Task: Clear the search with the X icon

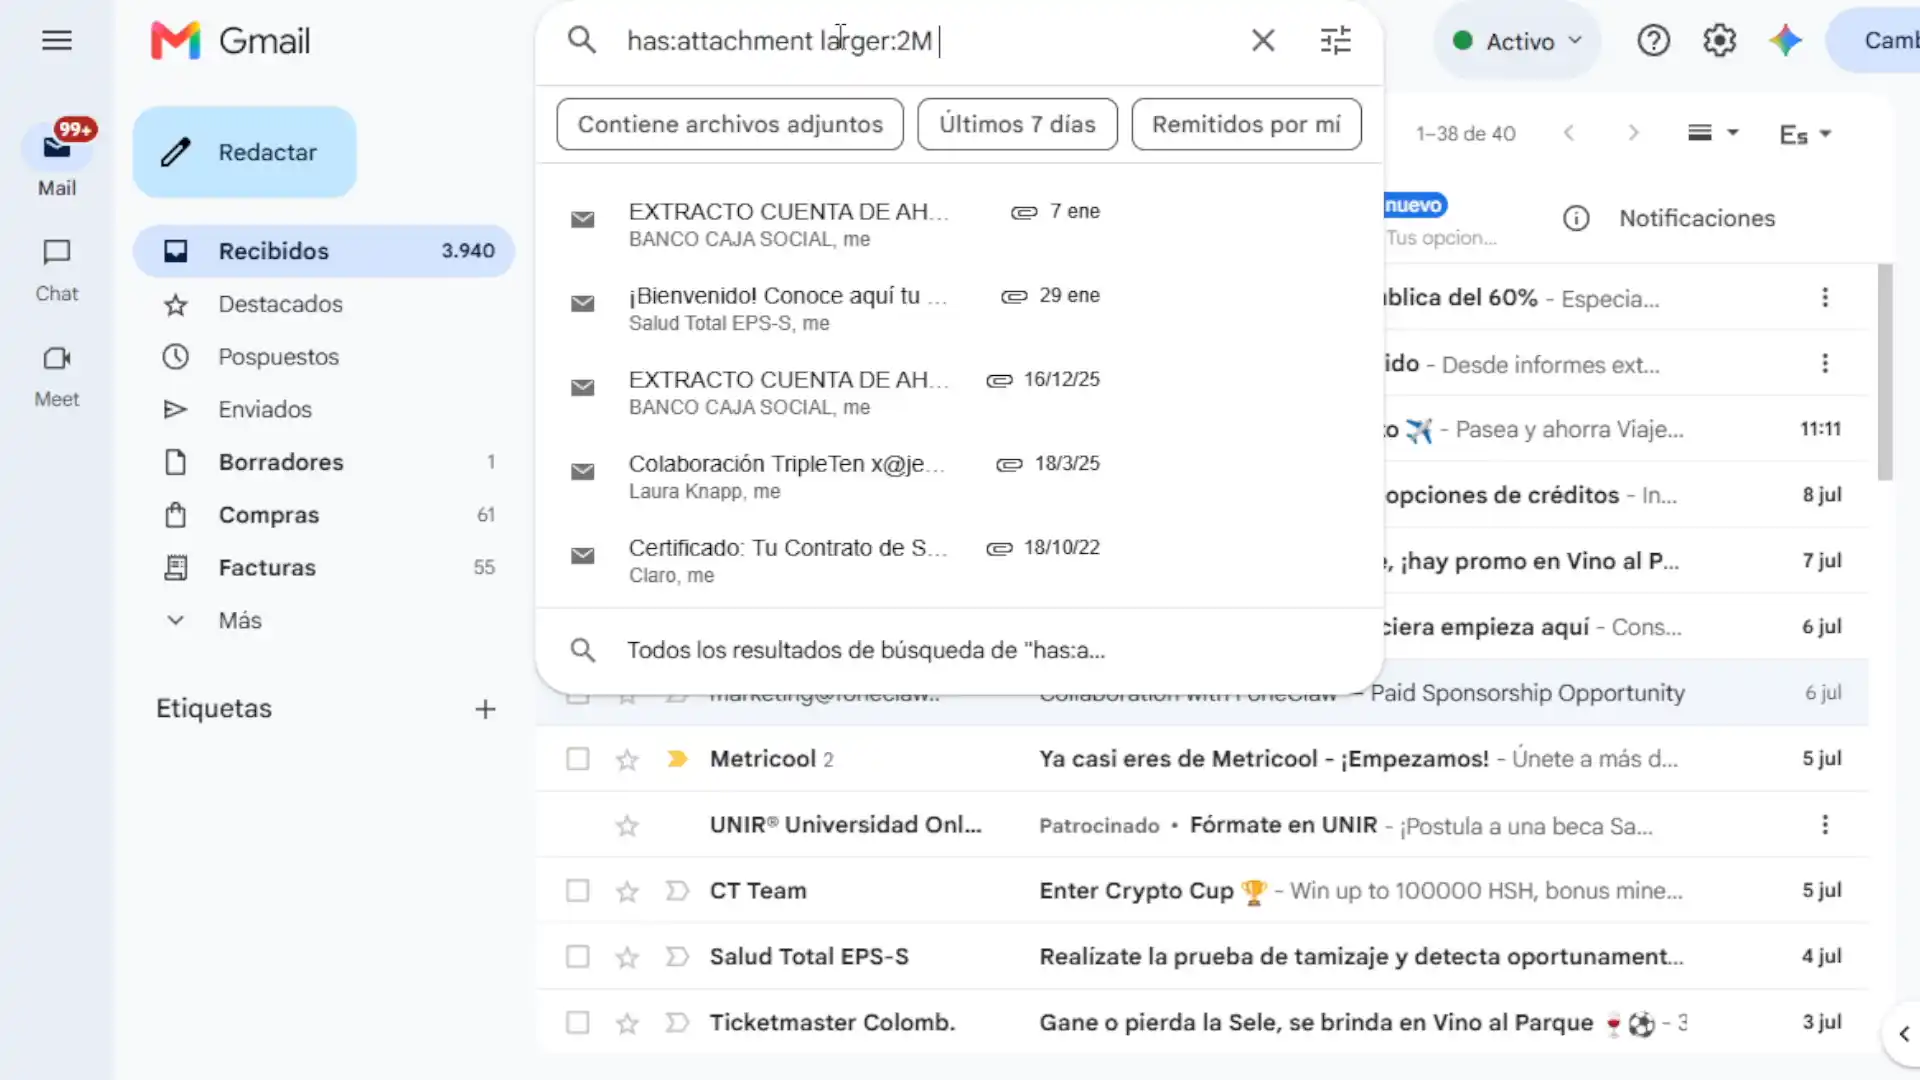Action: [1263, 40]
